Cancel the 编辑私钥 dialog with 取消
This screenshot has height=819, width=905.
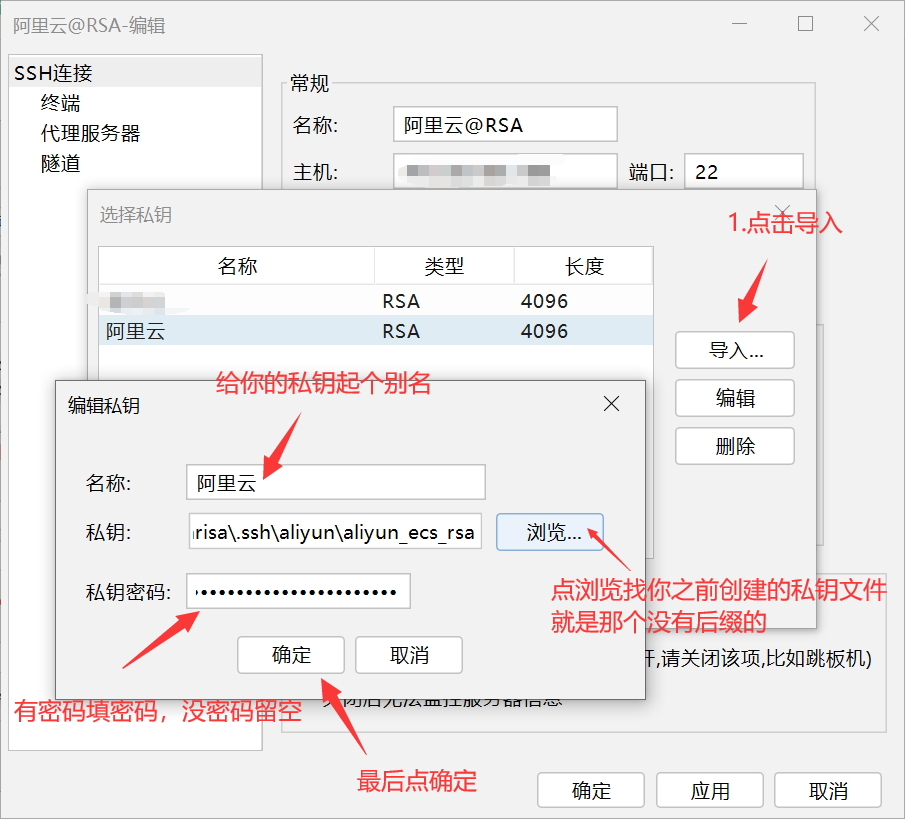point(409,655)
